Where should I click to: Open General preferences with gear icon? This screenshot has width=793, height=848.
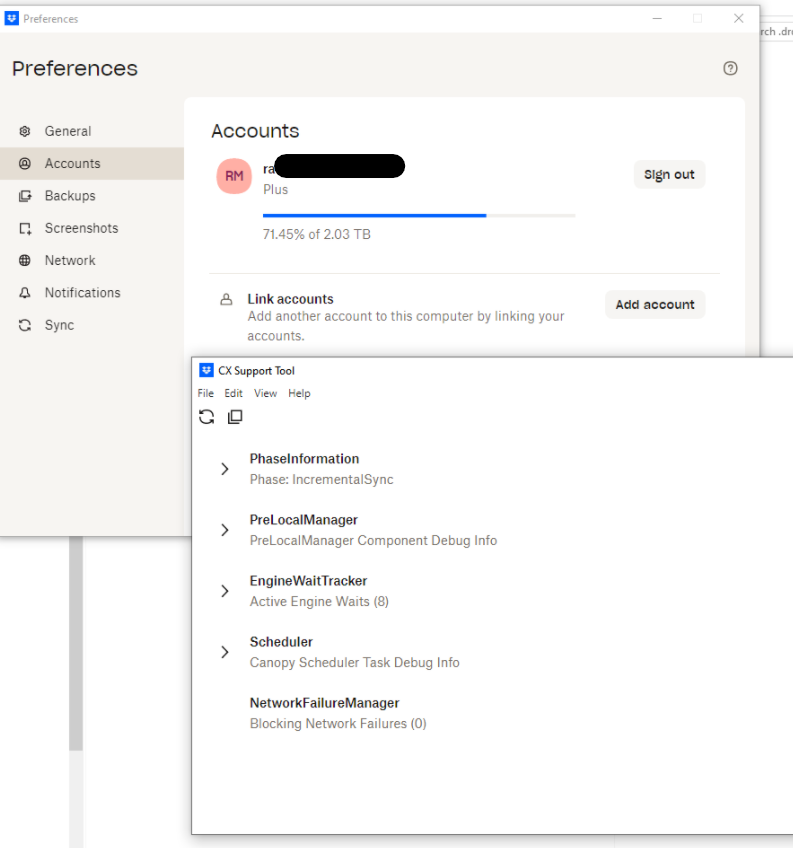coord(25,131)
